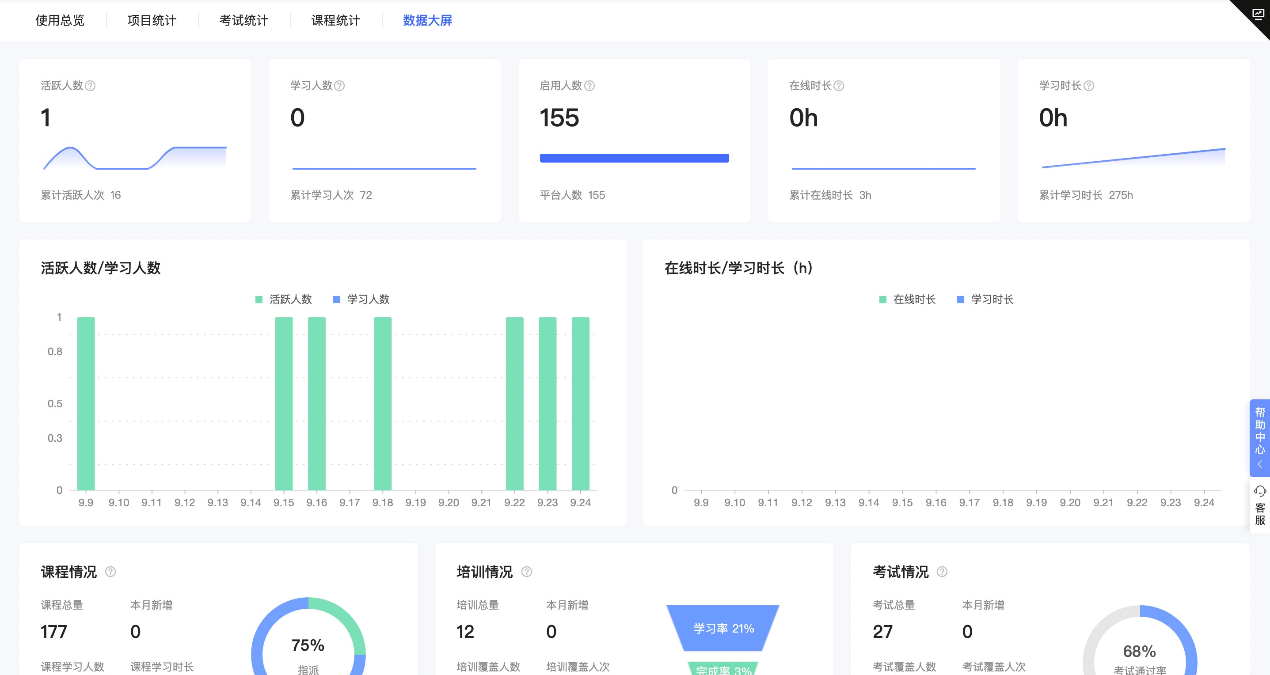Open help icon next to 课程情况
The width and height of the screenshot is (1270, 675).
click(110, 572)
